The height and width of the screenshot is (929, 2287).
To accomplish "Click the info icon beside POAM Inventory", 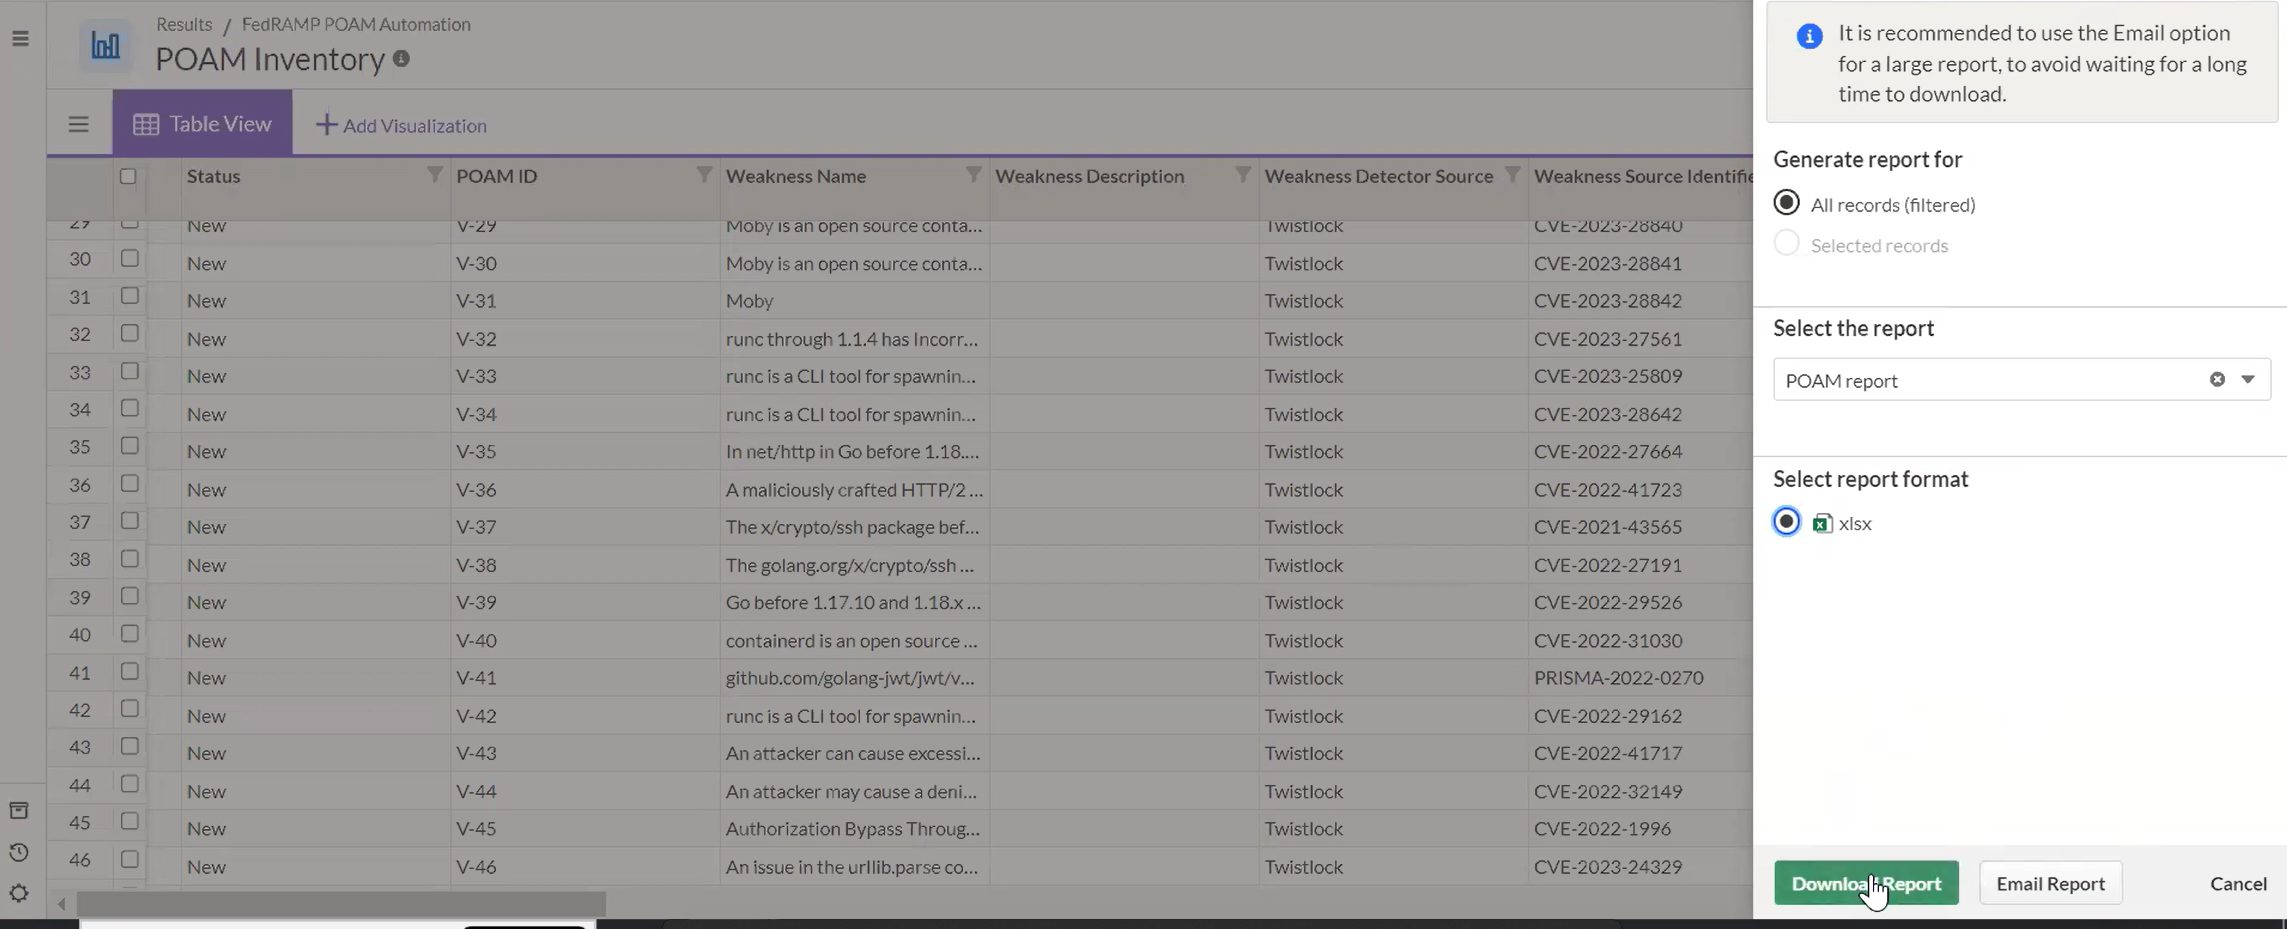I will pyautogui.click(x=401, y=59).
